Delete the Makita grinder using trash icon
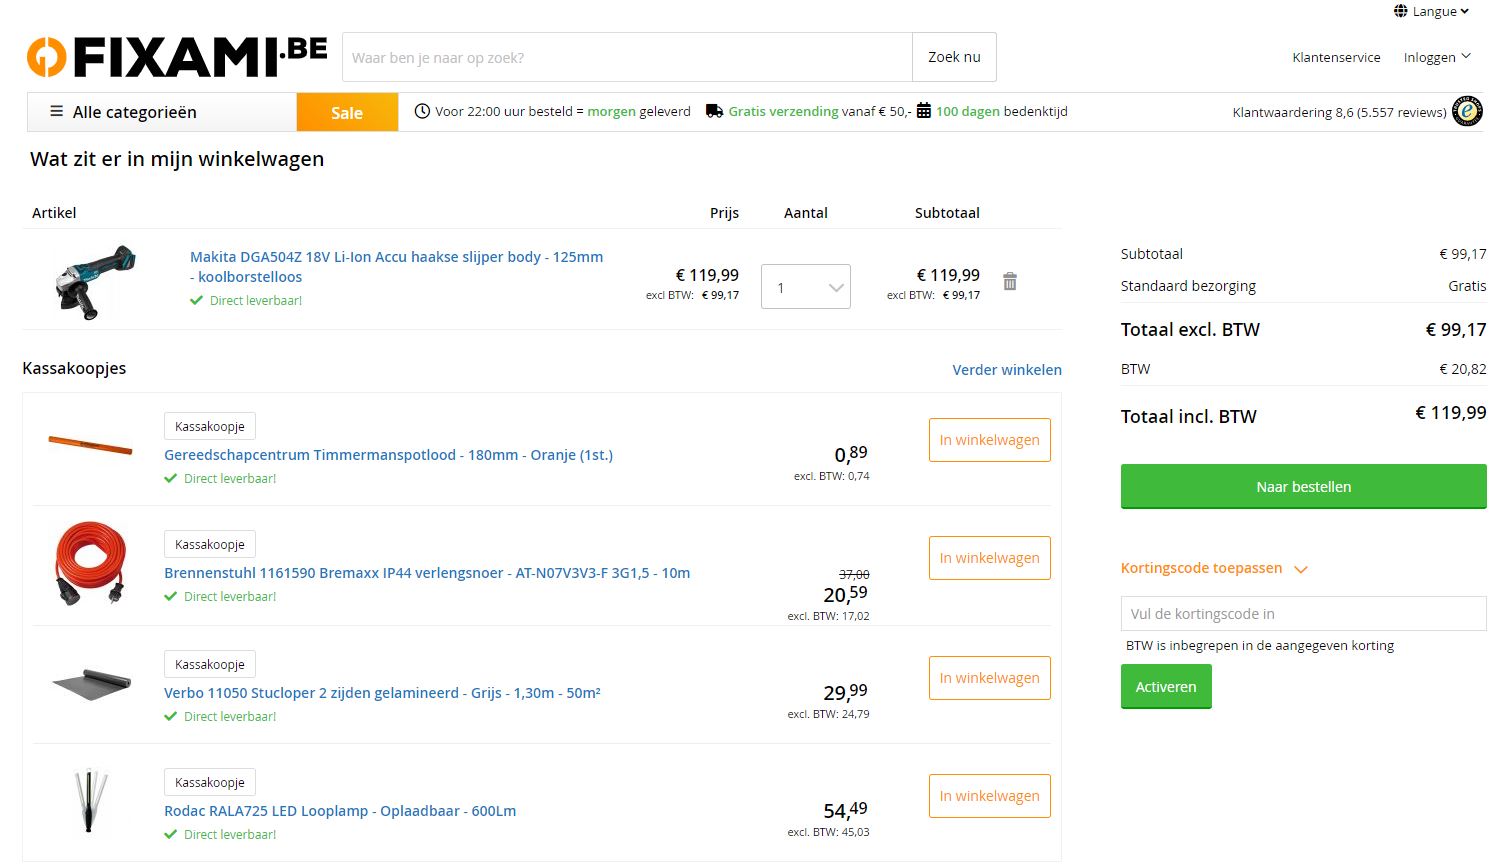 pos(1010,282)
